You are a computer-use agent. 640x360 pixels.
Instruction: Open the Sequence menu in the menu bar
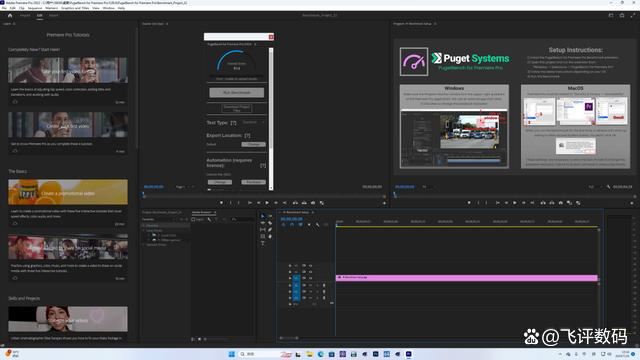35,8
